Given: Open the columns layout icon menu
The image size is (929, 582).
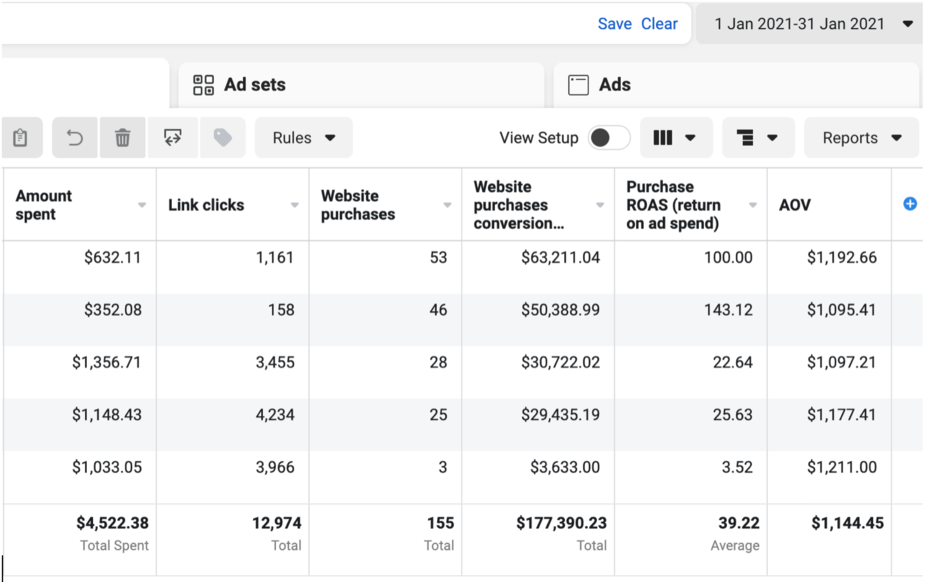Looking at the screenshot, I should click(x=675, y=138).
